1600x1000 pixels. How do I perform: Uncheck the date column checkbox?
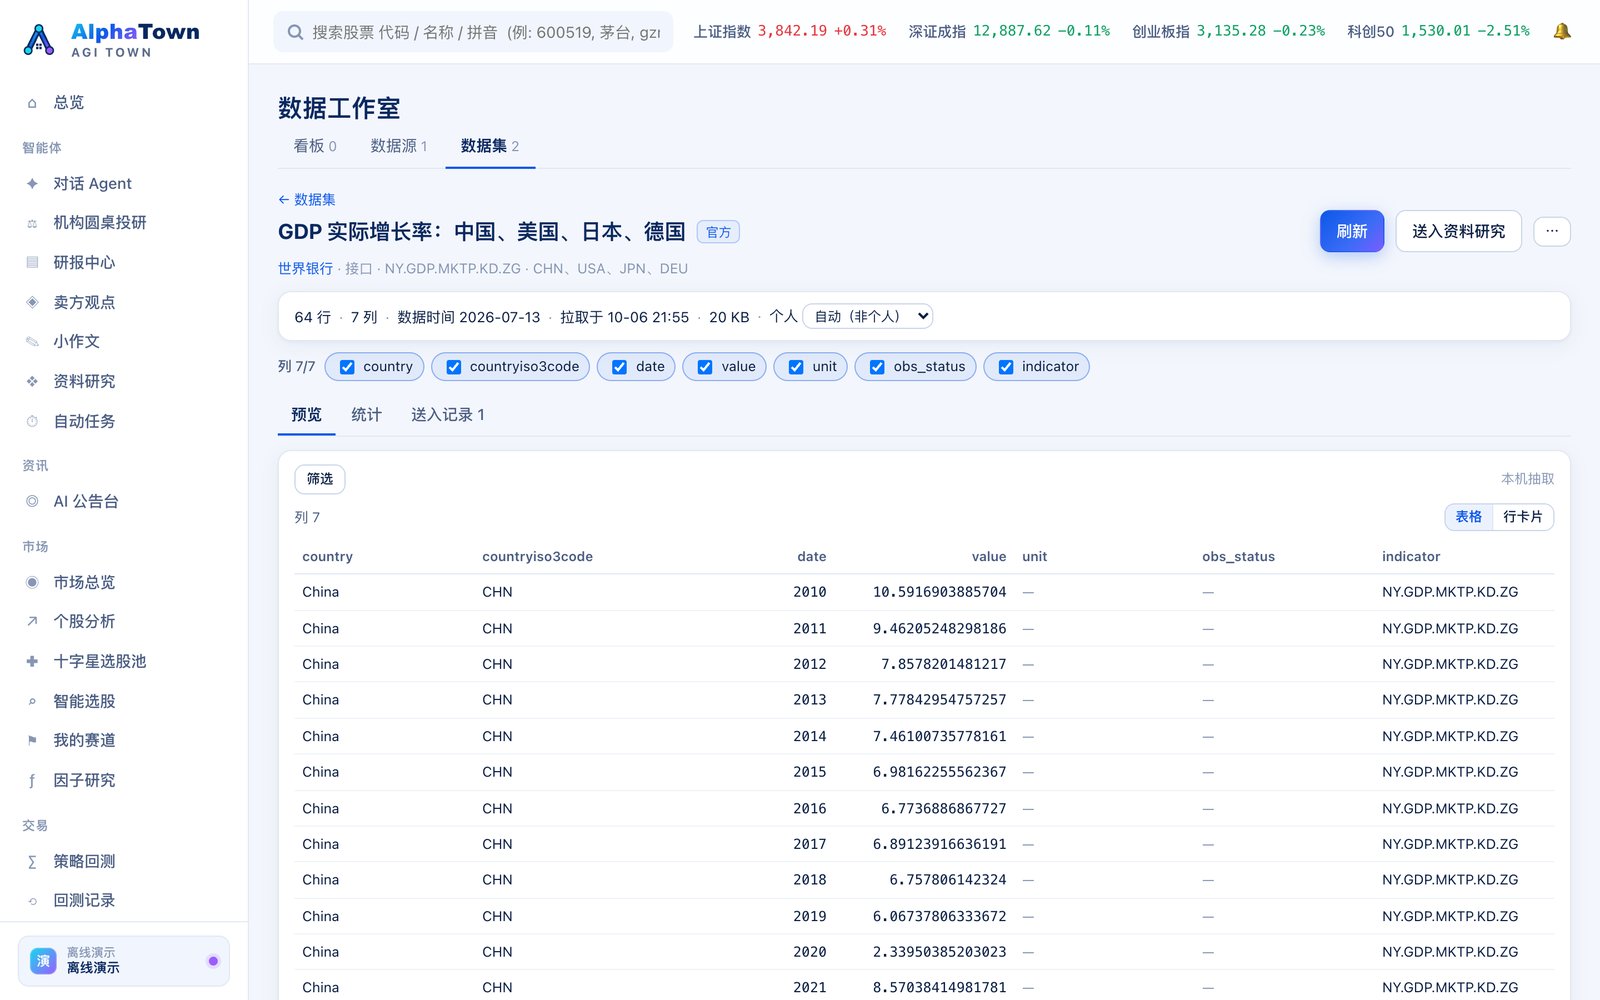[x=620, y=367]
